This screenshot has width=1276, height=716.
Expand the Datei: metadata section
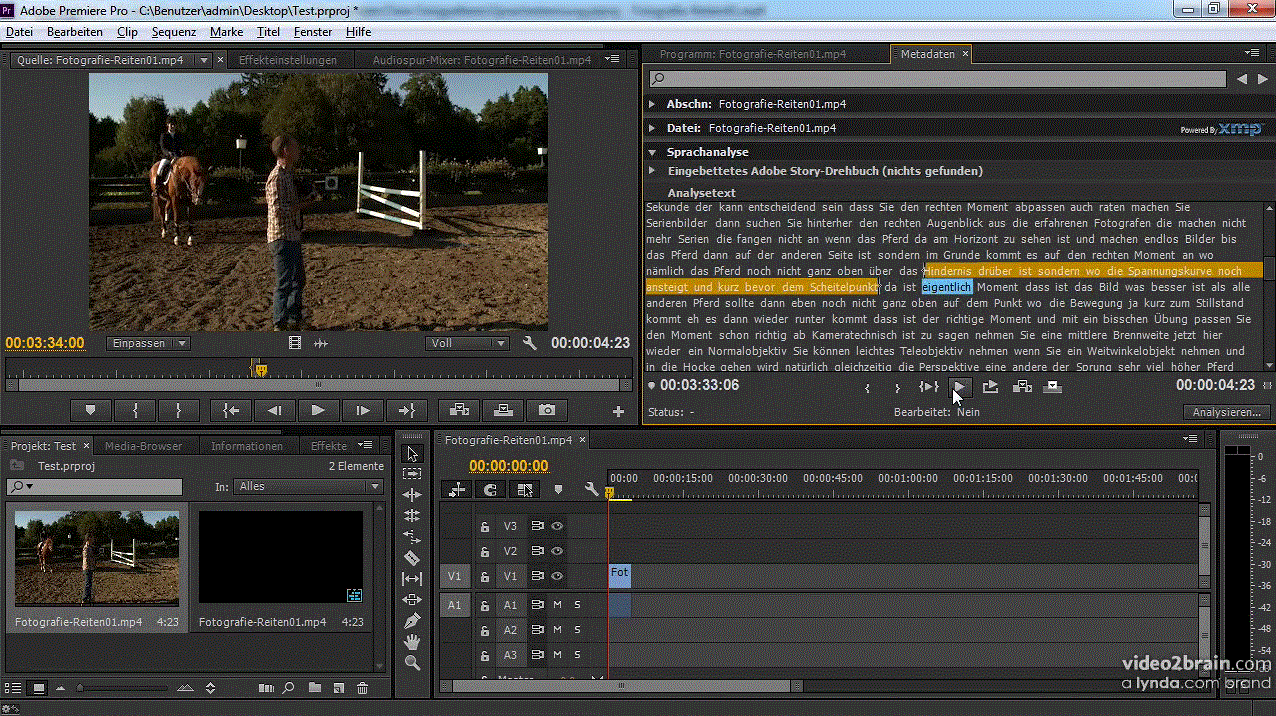click(652, 128)
